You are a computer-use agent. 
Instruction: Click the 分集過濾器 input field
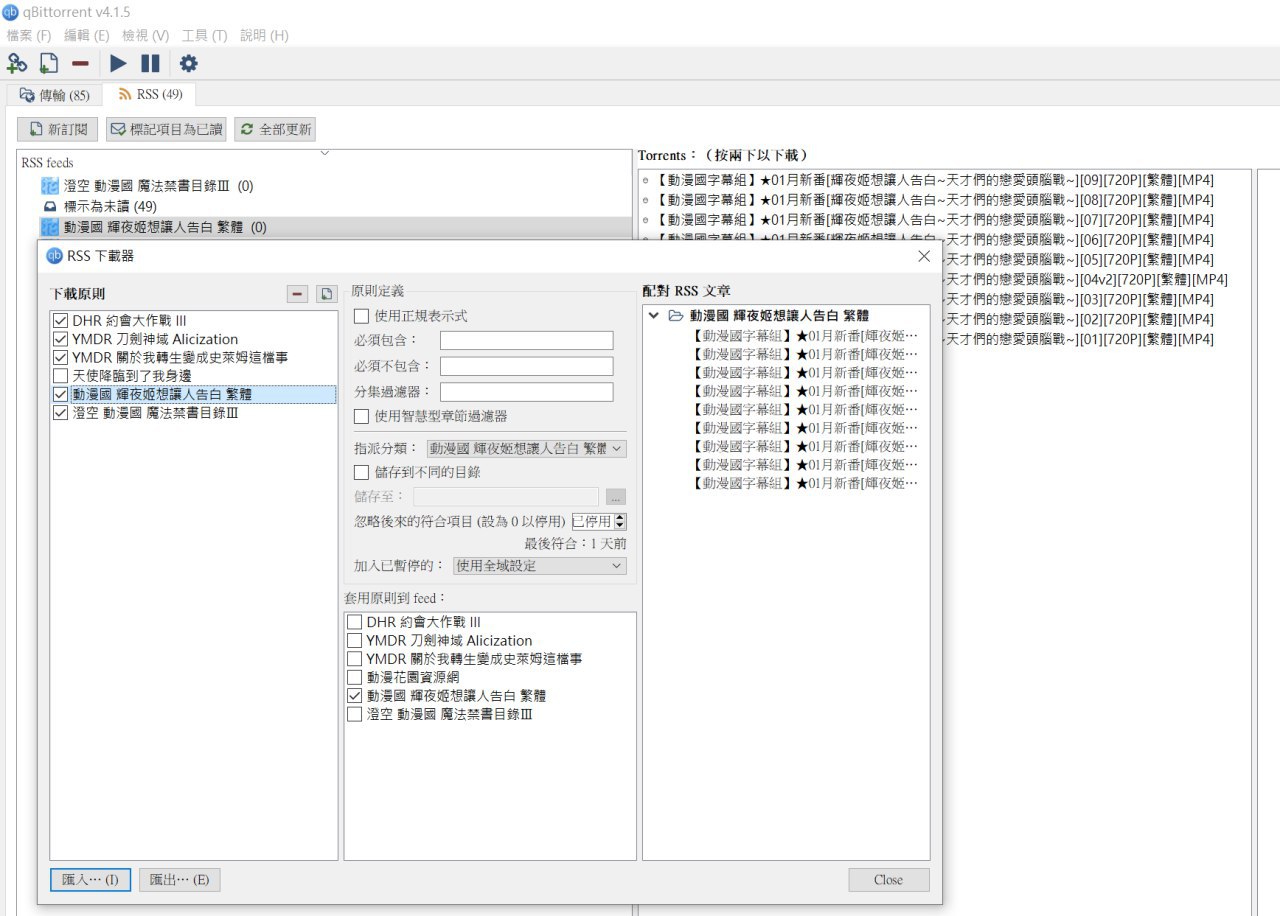(x=527, y=392)
